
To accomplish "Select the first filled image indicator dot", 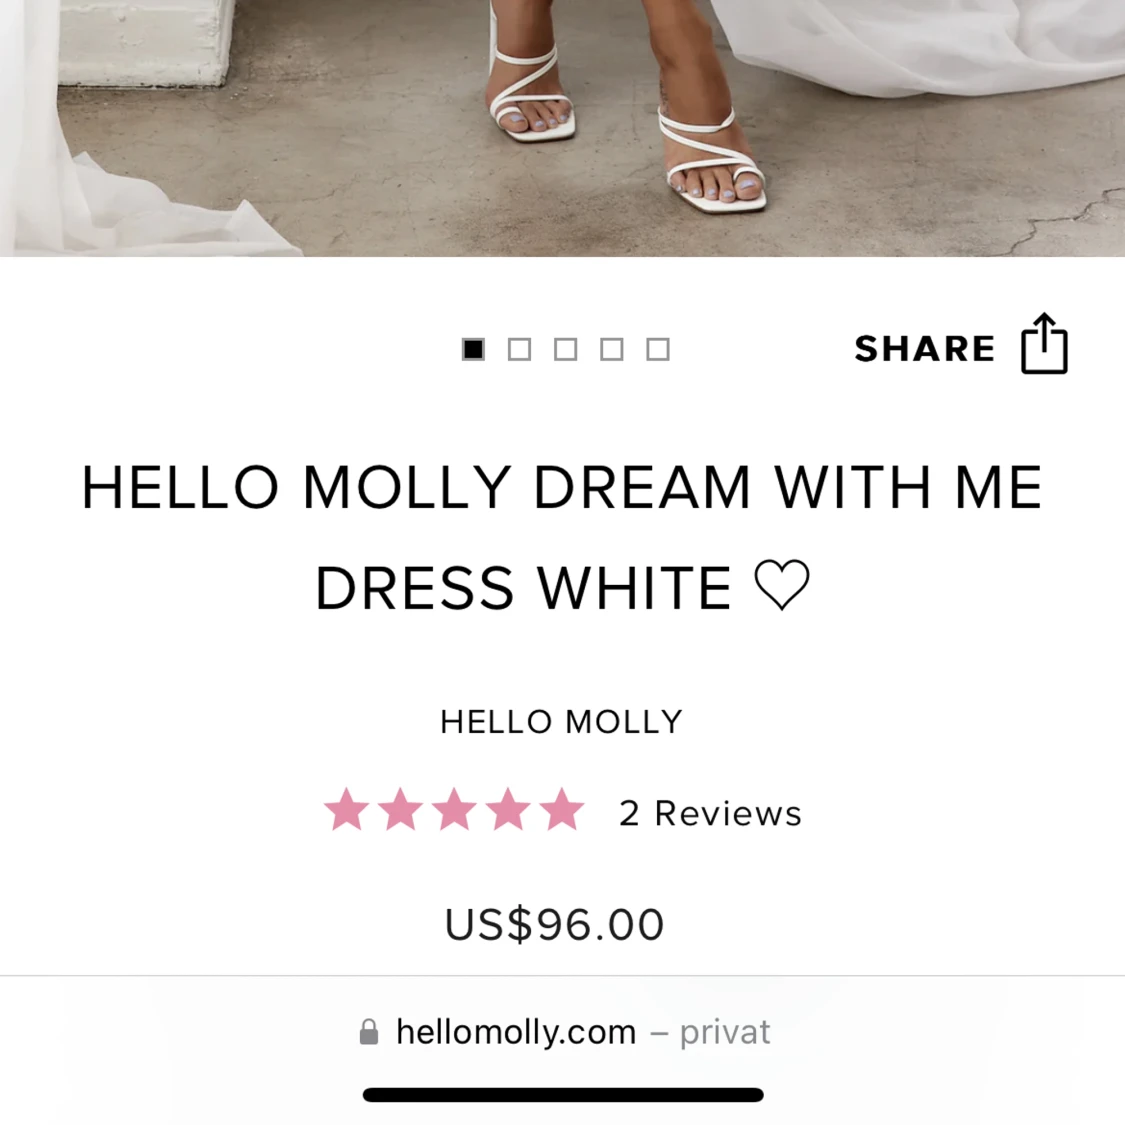I will coord(473,349).
